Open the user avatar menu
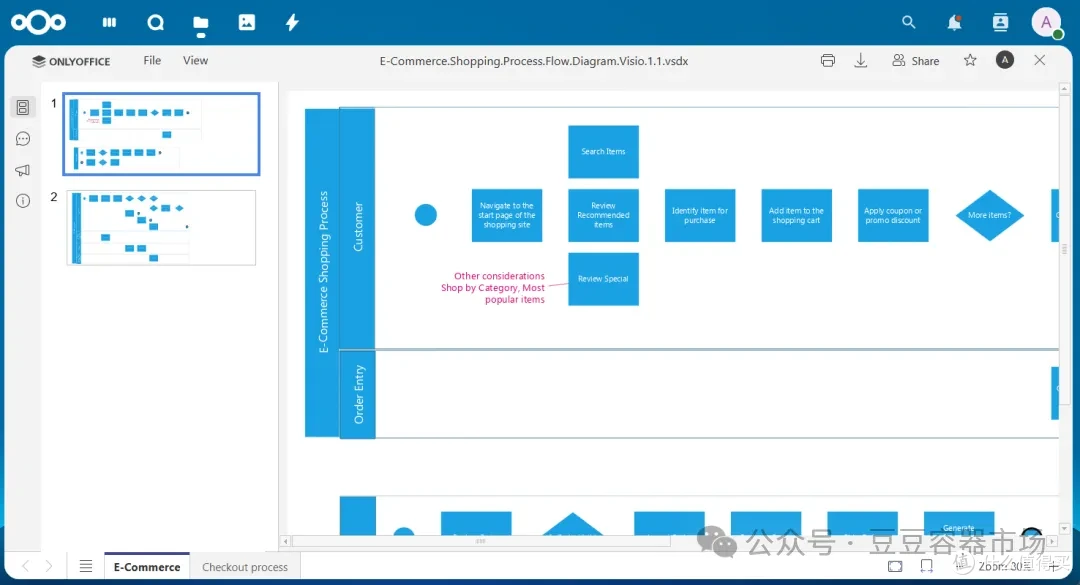The height and width of the screenshot is (585, 1080). tap(1046, 23)
